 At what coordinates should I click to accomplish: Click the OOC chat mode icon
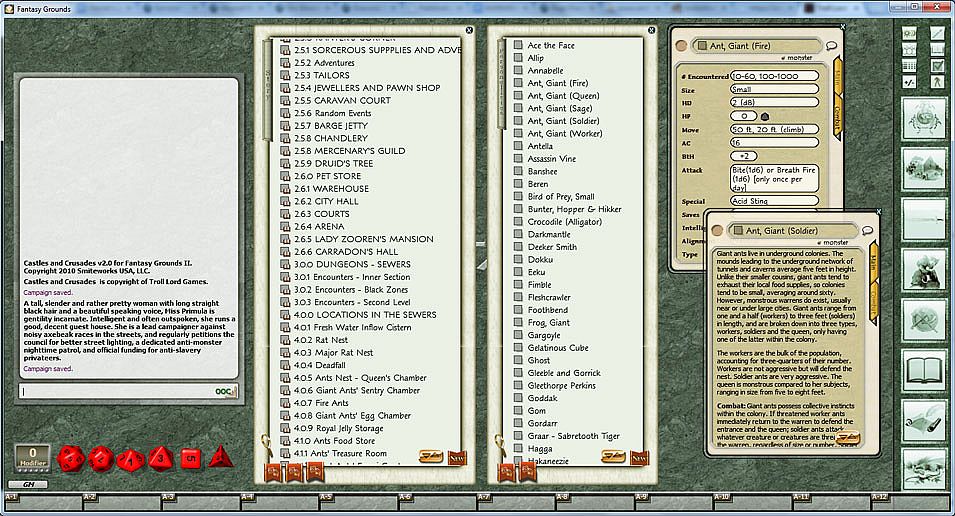[x=226, y=391]
